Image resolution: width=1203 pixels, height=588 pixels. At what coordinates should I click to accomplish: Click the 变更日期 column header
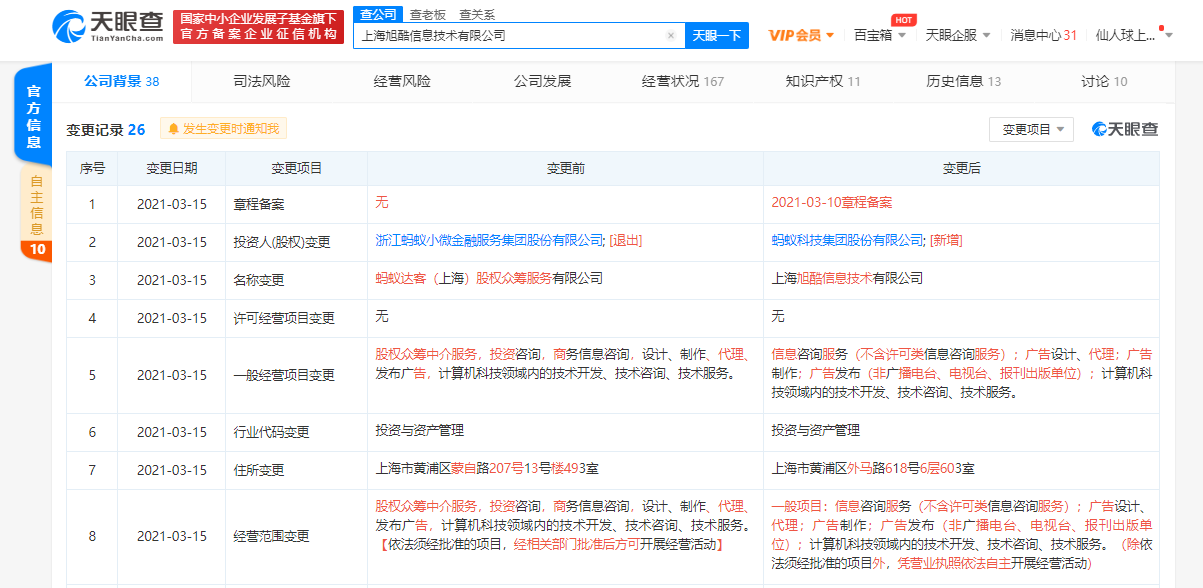coord(172,169)
